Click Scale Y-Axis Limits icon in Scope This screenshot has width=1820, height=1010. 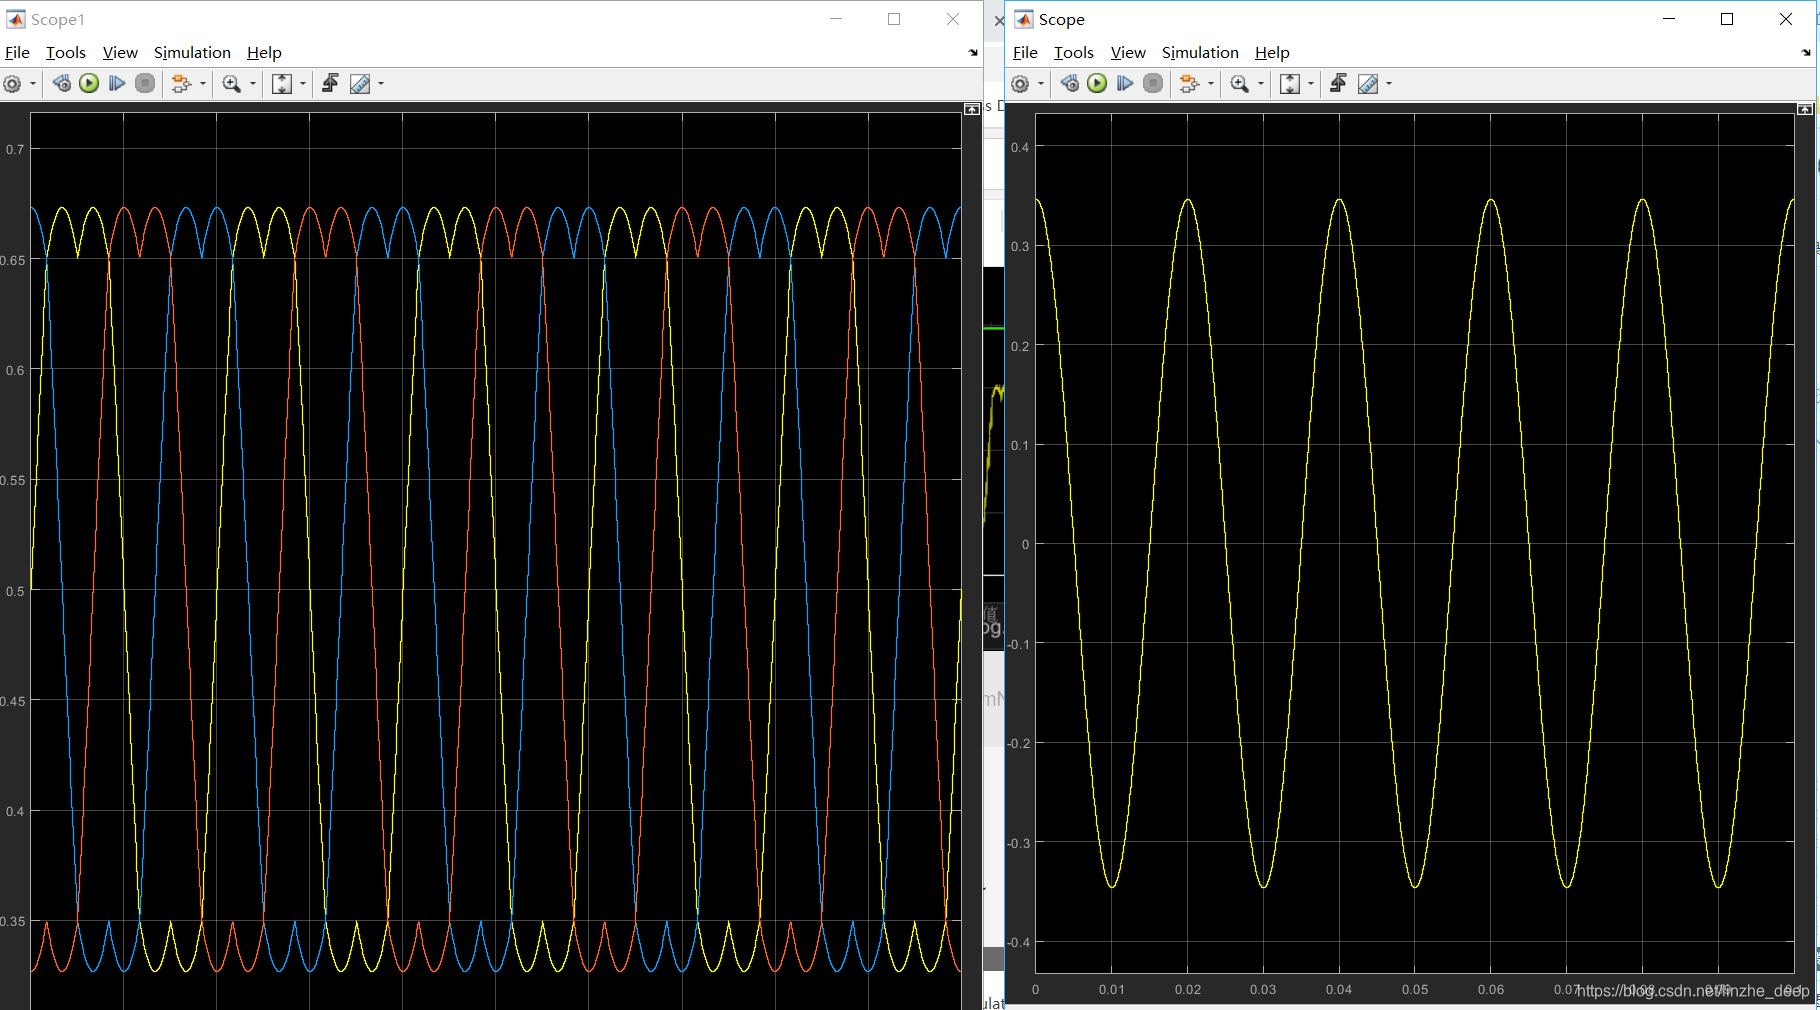1290,84
